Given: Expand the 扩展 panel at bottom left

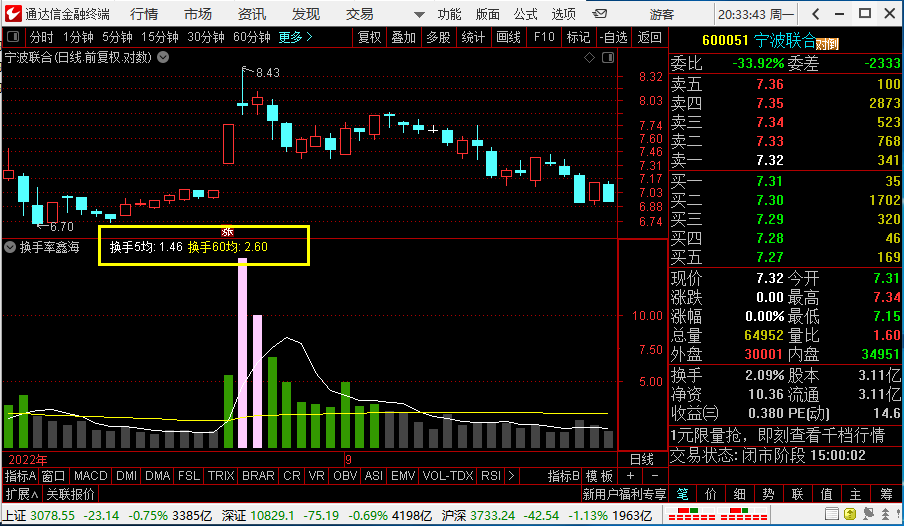Looking at the screenshot, I should click(x=21, y=494).
